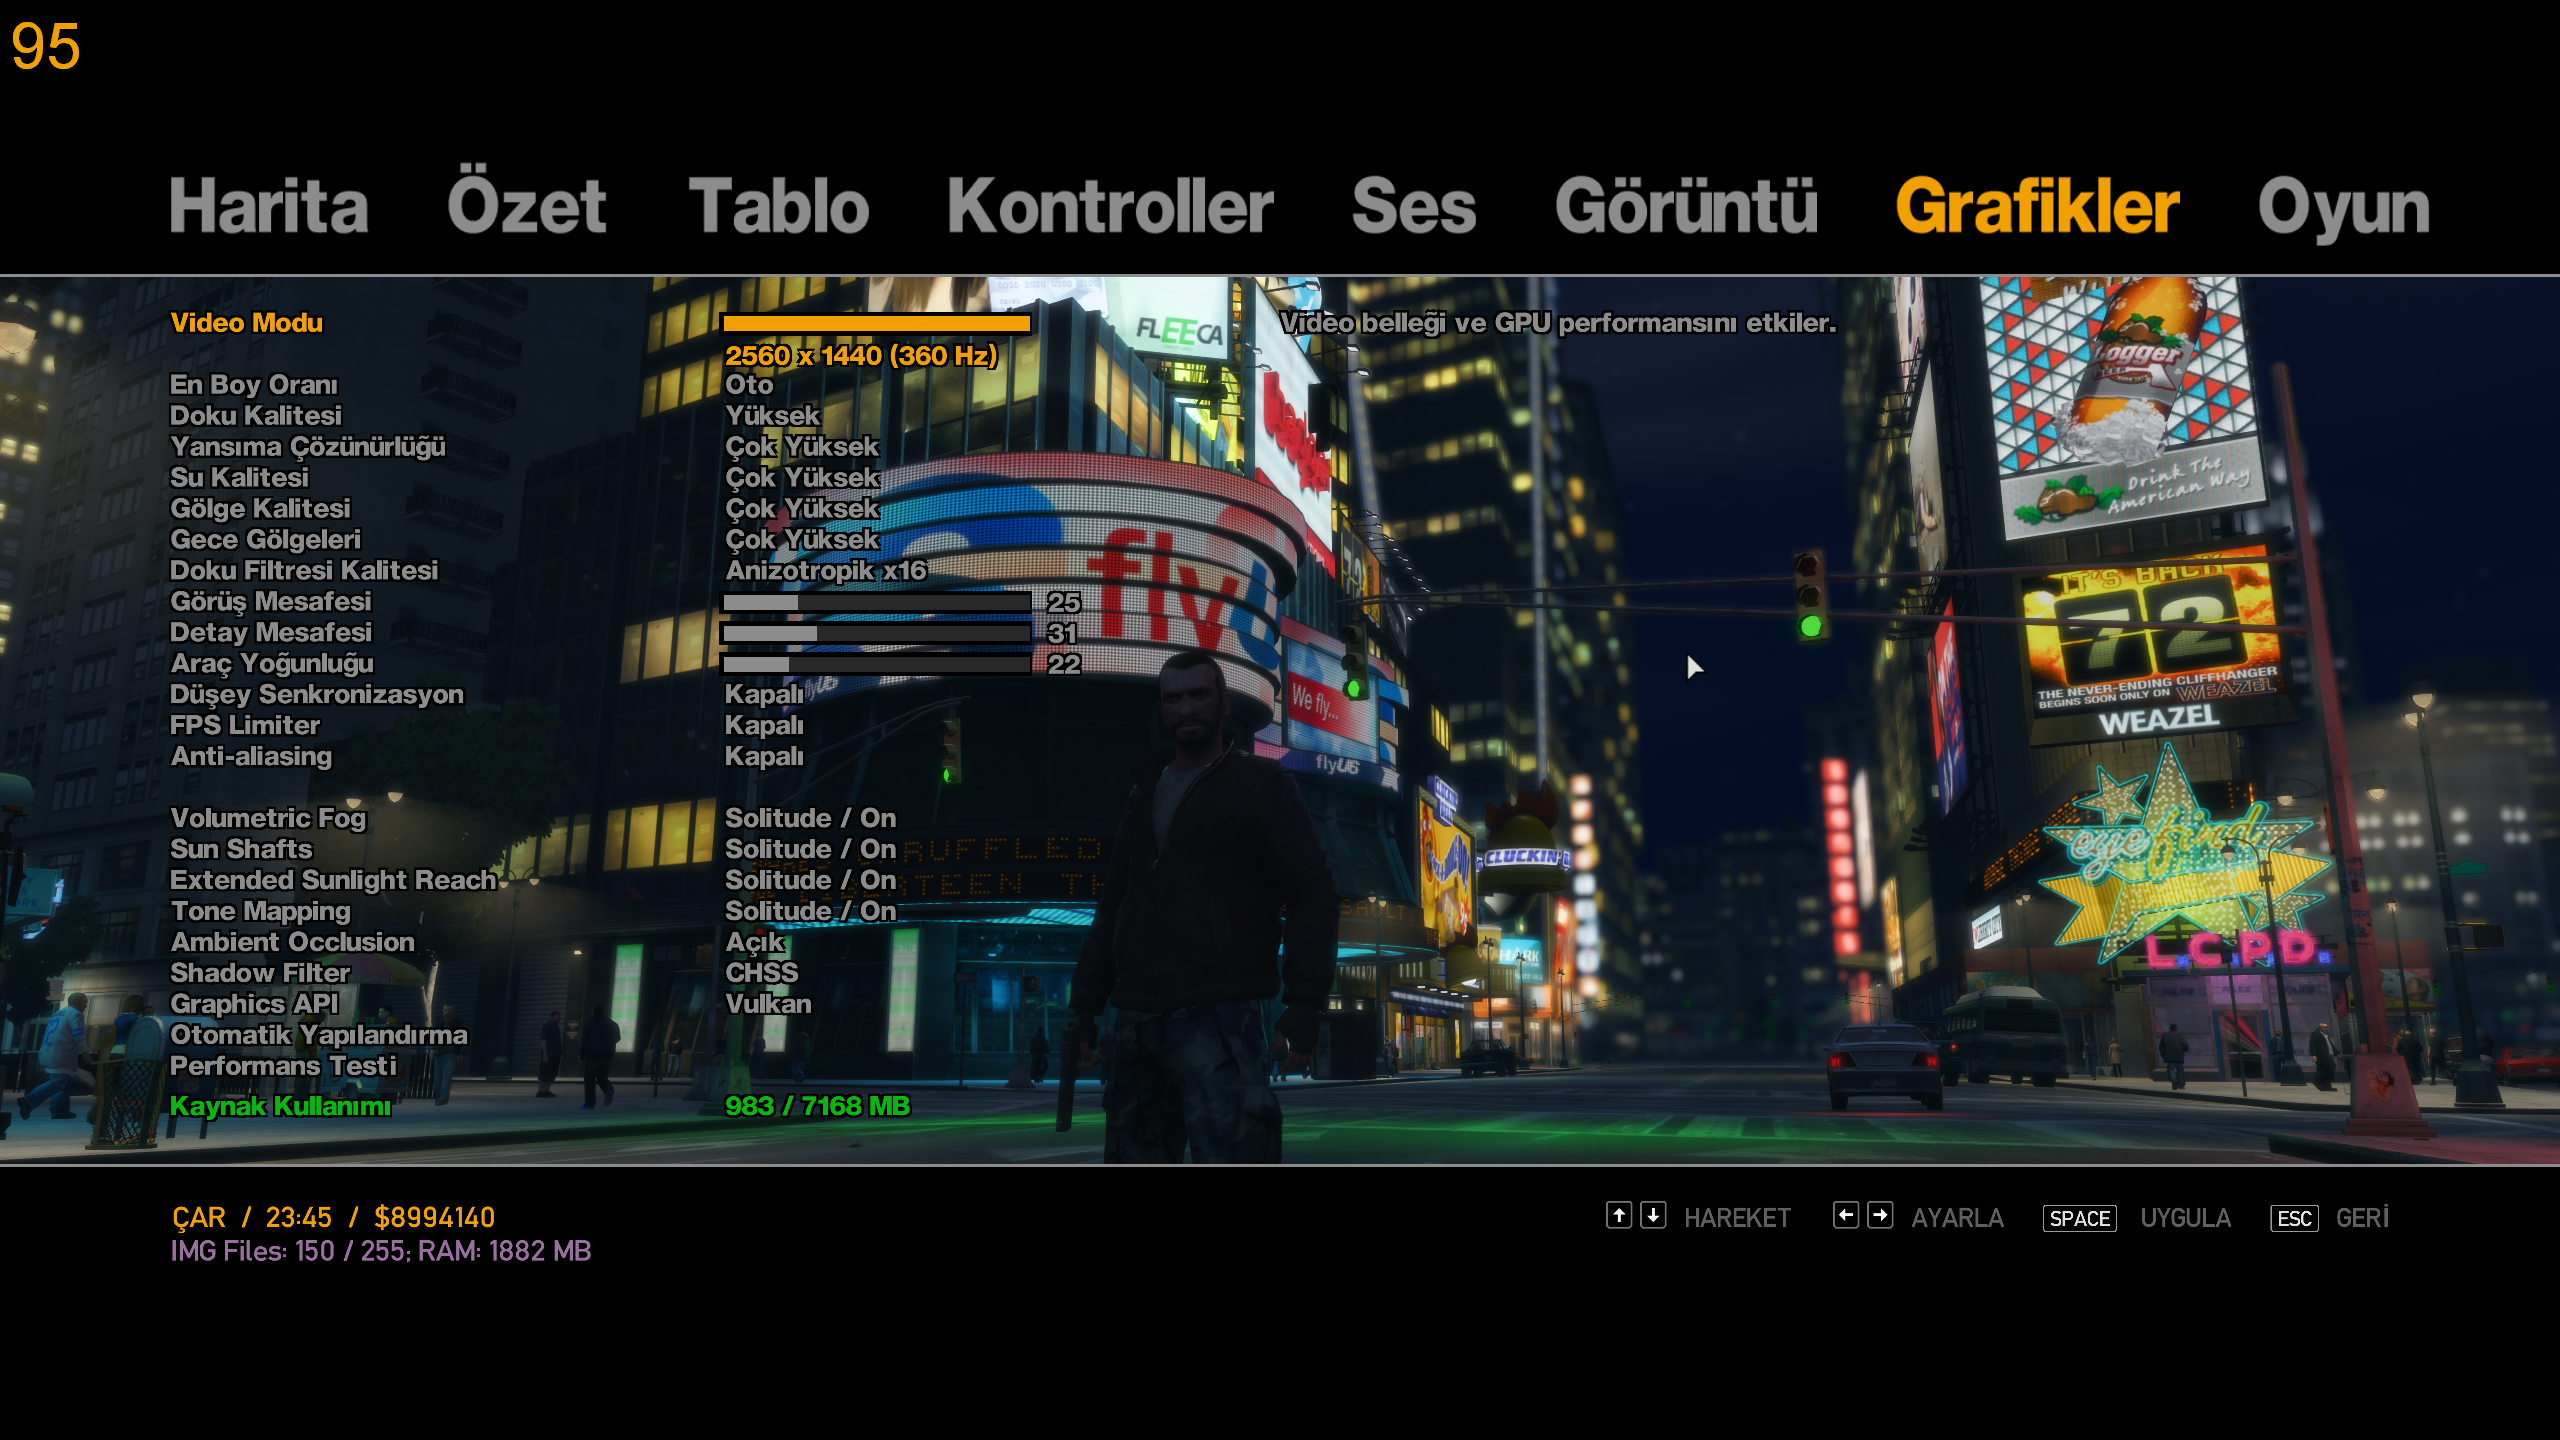Run the Performans Testi benchmark

[283, 1066]
